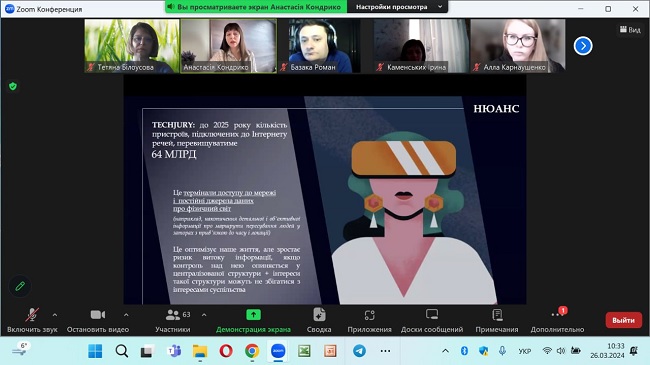
Task: Open the Приложения apps panel
Action: tap(369, 321)
